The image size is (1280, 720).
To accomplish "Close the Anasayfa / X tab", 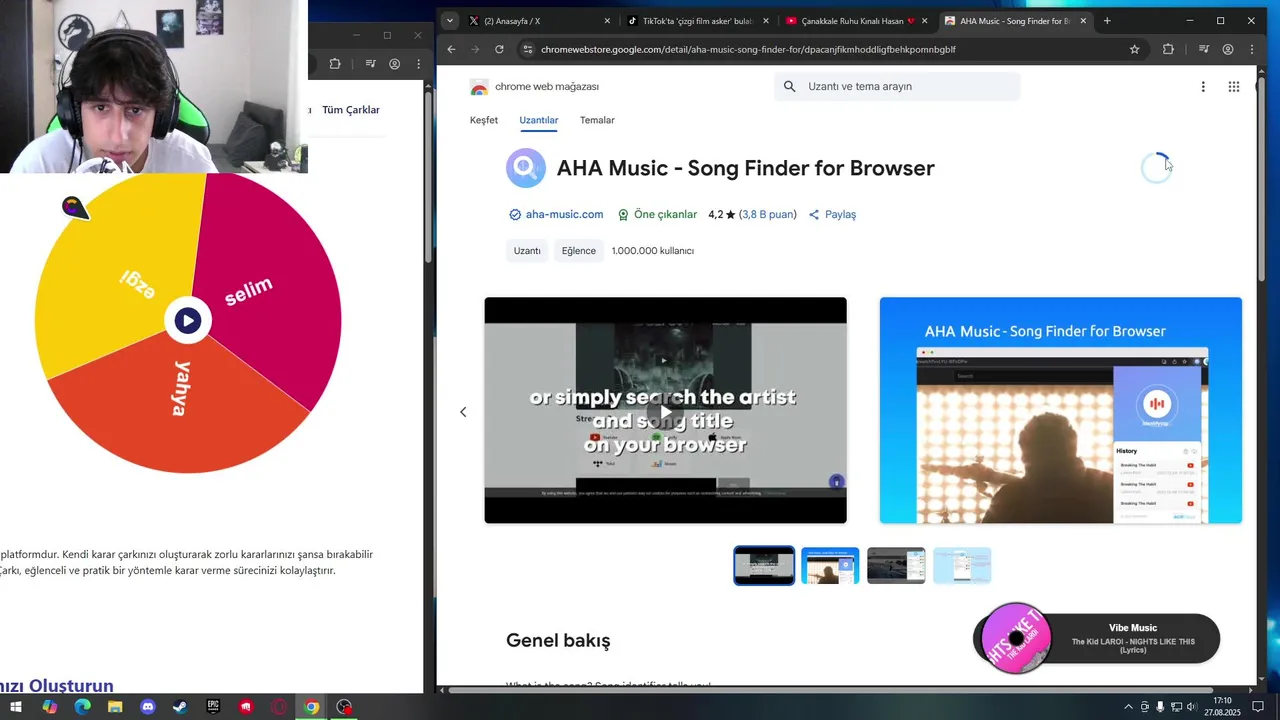I will point(607,21).
